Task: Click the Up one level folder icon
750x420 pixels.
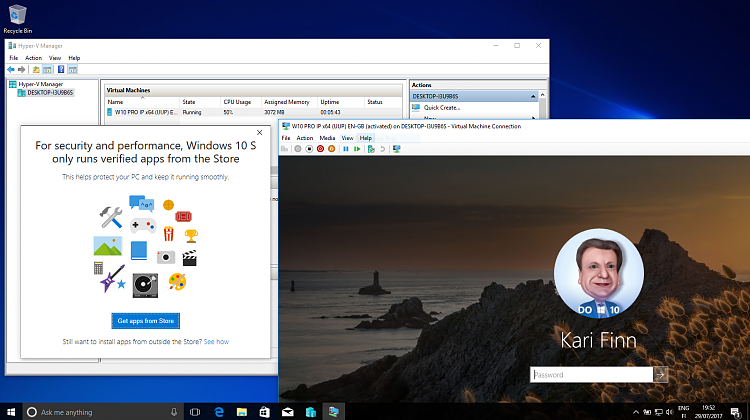Action: (x=36, y=70)
